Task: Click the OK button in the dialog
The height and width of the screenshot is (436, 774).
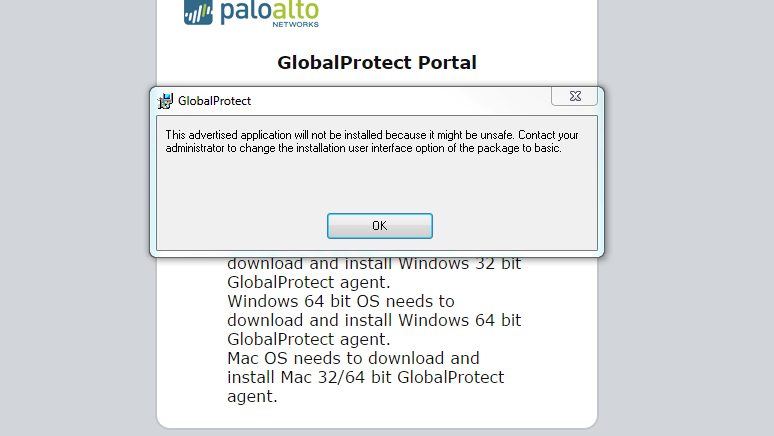Action: point(379,226)
